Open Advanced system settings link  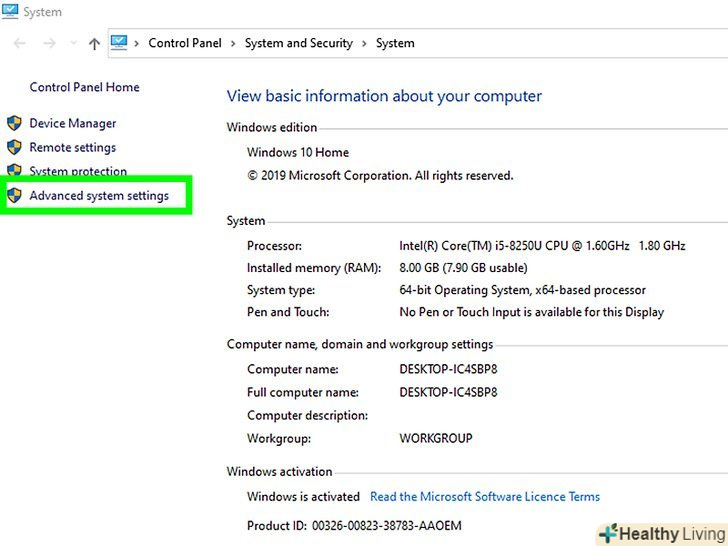coord(99,196)
